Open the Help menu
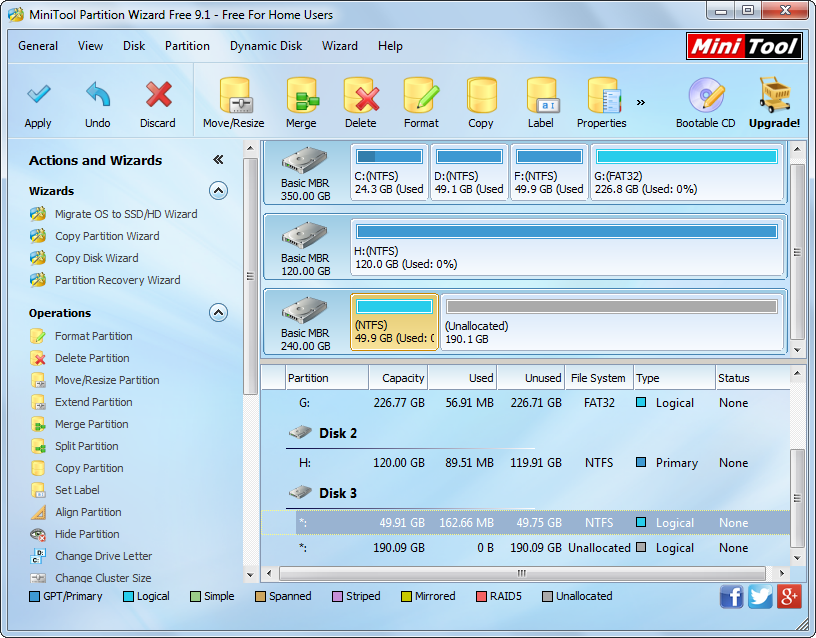This screenshot has height=638, width=816. coord(390,46)
